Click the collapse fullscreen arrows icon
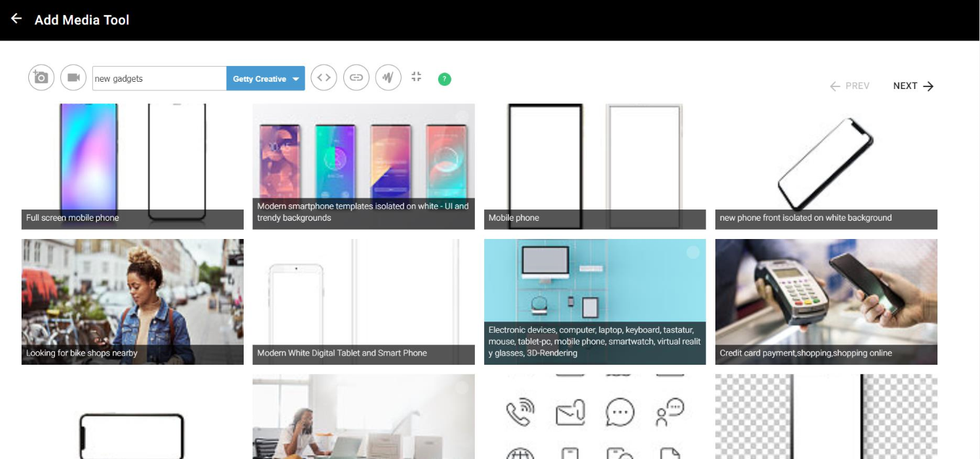 pos(417,77)
